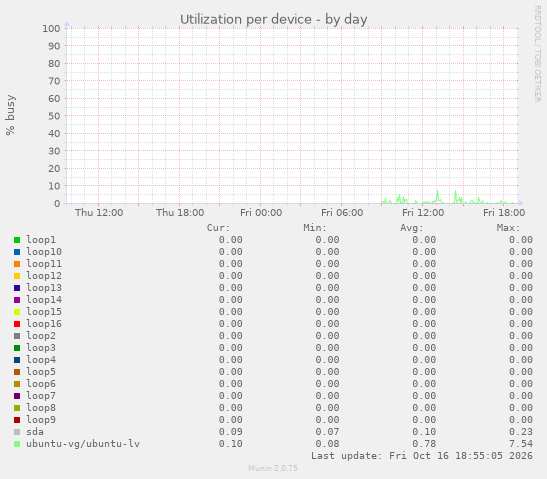This screenshot has height=479, width=547.
Task: Click the loop6 legend label
Action: [x=41, y=384]
